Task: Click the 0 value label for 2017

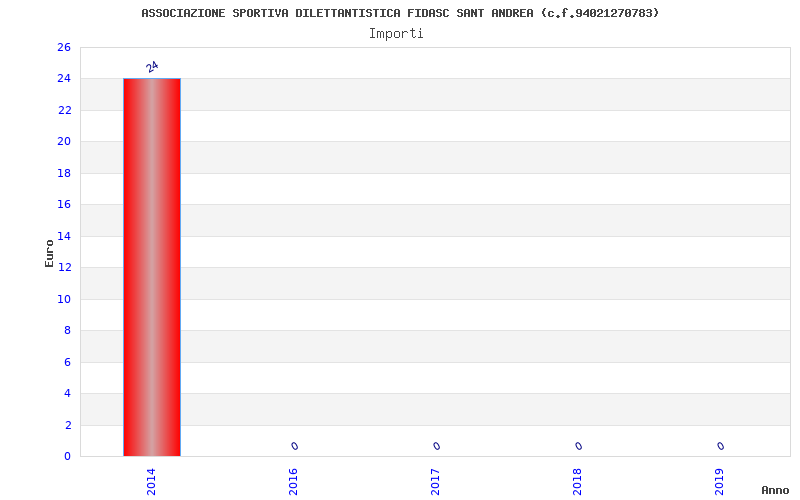Action: pyautogui.click(x=436, y=446)
